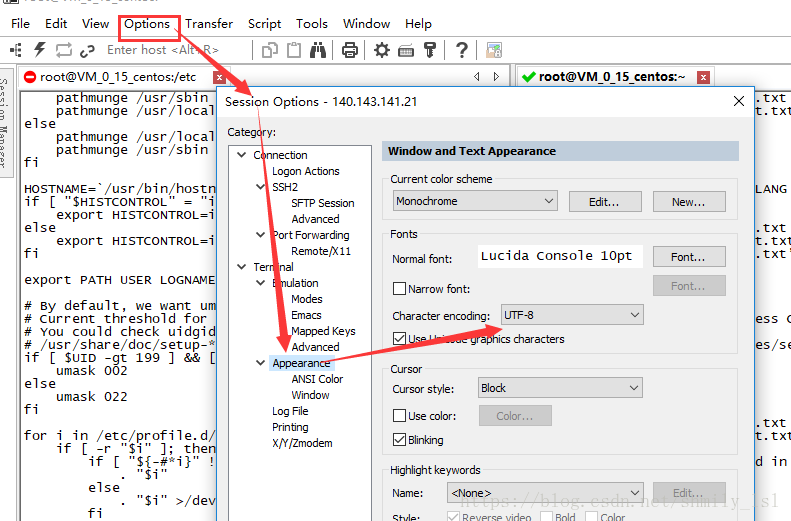The height and width of the screenshot is (521, 791).
Task: Click the Print toolbar icon
Action: coord(350,50)
